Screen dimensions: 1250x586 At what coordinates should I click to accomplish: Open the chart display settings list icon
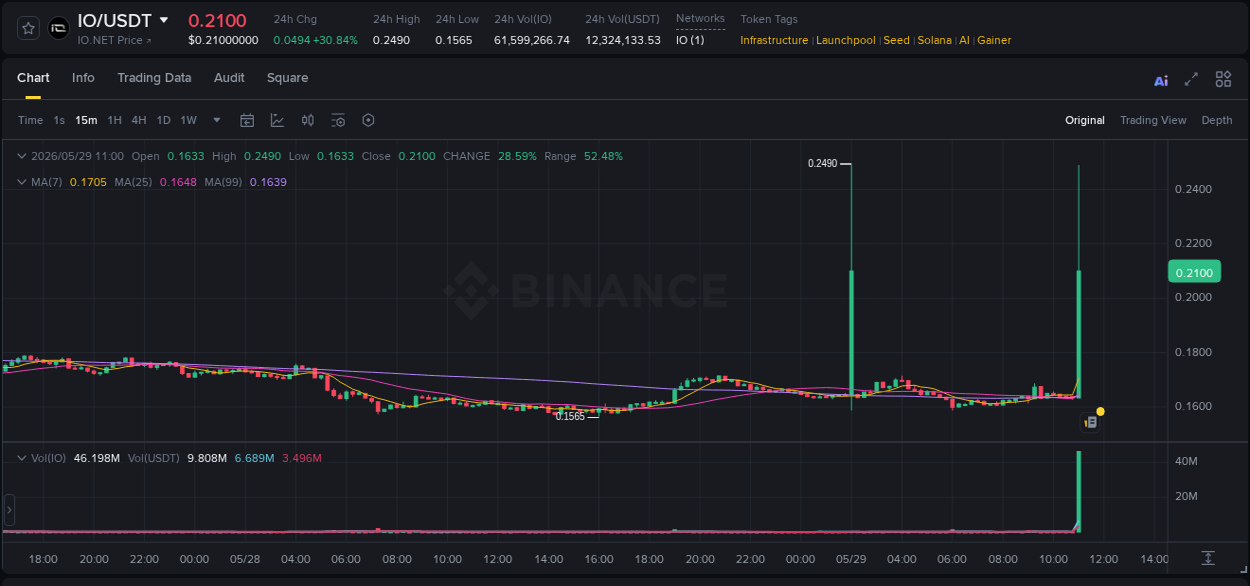click(338, 120)
